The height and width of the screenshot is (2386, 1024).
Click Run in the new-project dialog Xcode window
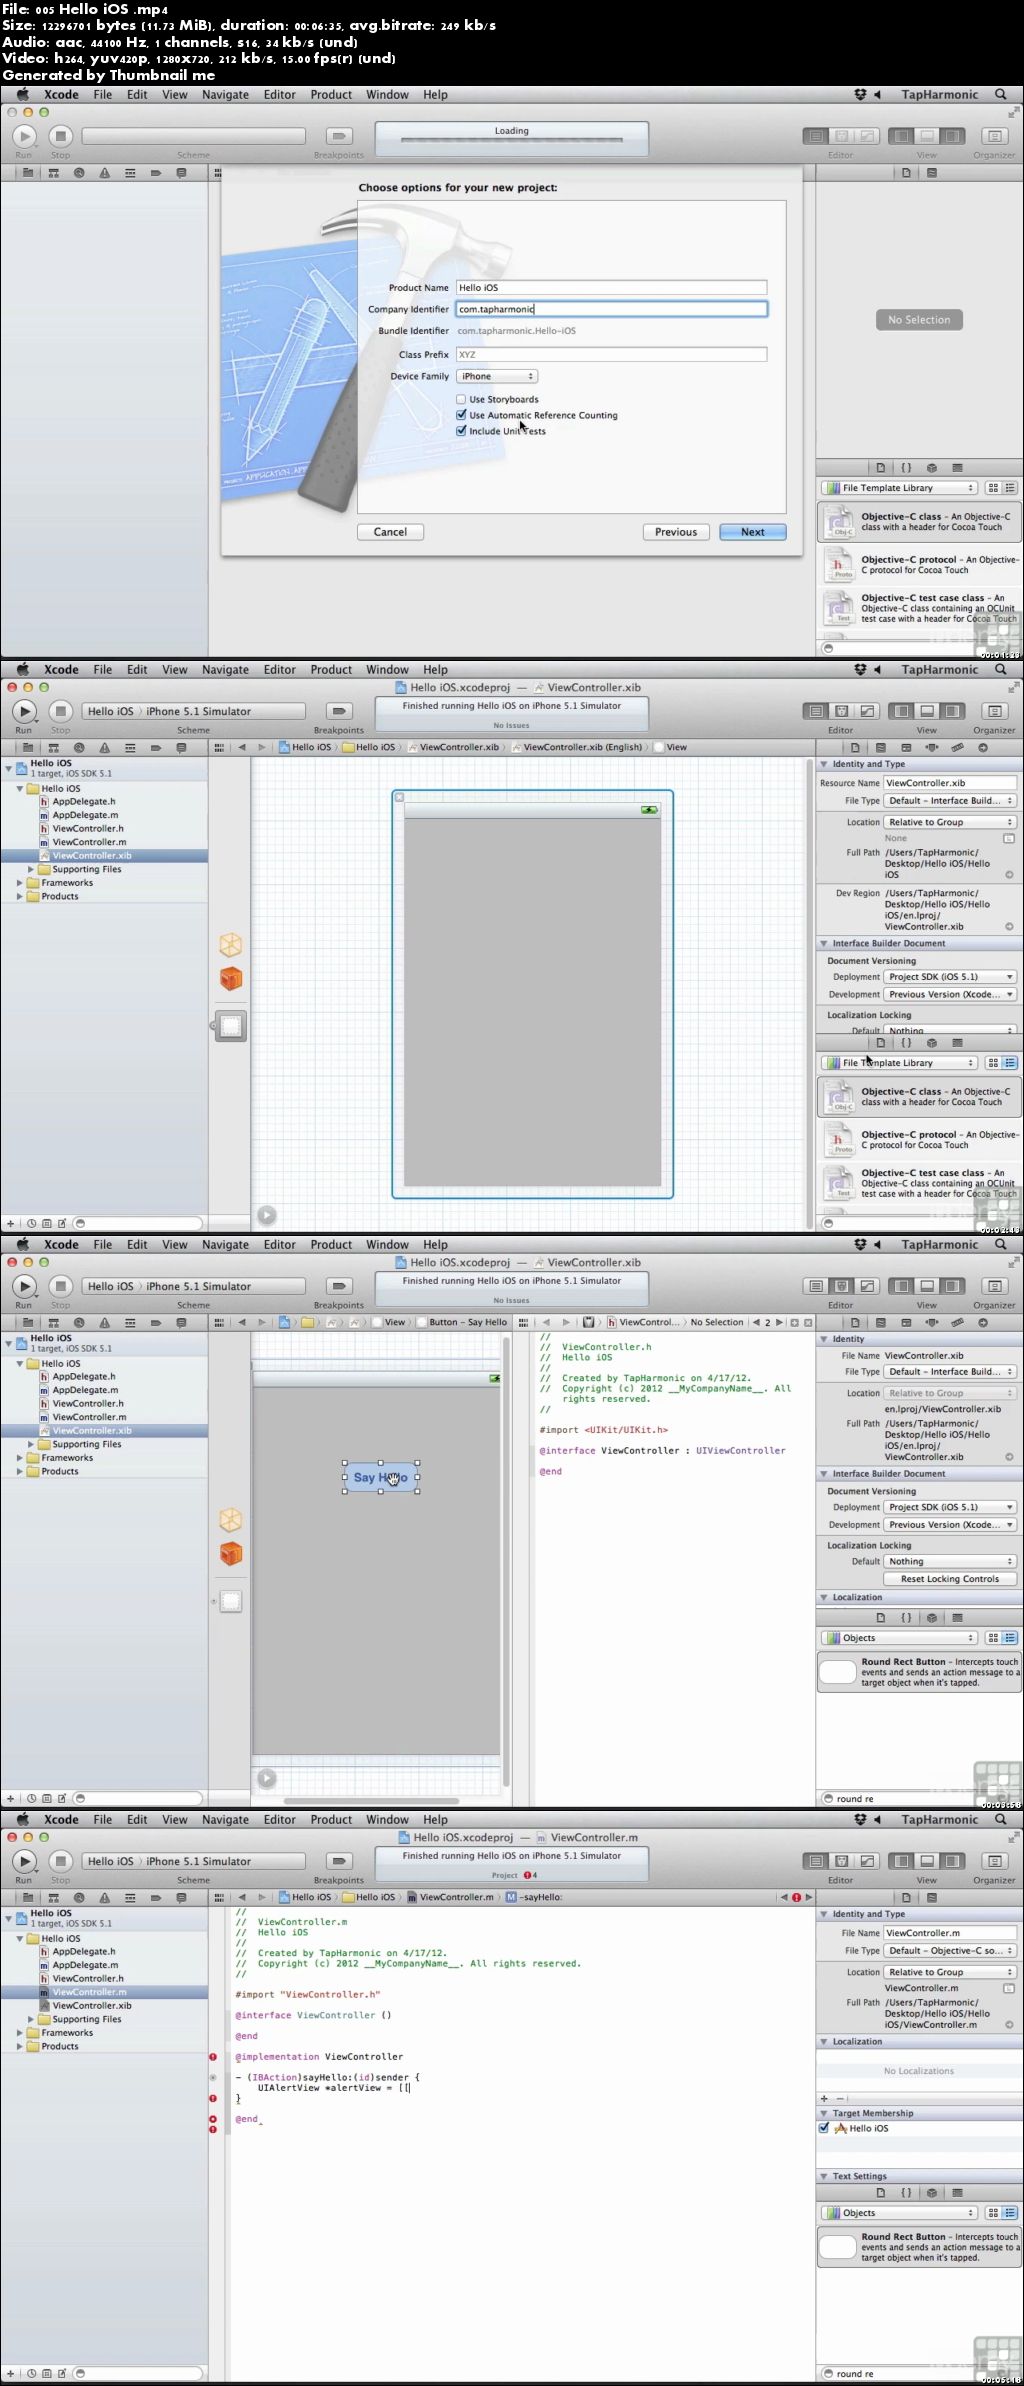[x=24, y=136]
